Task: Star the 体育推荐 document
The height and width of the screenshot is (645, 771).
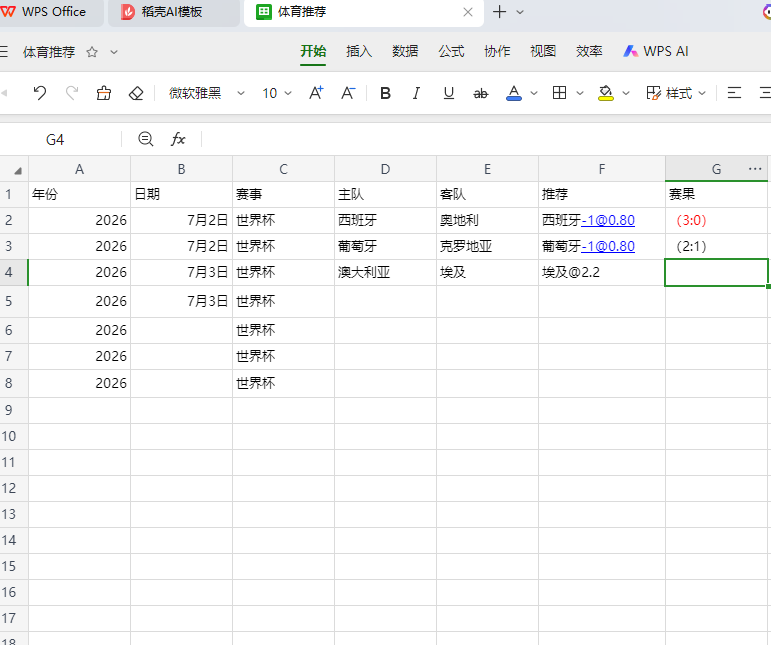Action: [x=92, y=52]
